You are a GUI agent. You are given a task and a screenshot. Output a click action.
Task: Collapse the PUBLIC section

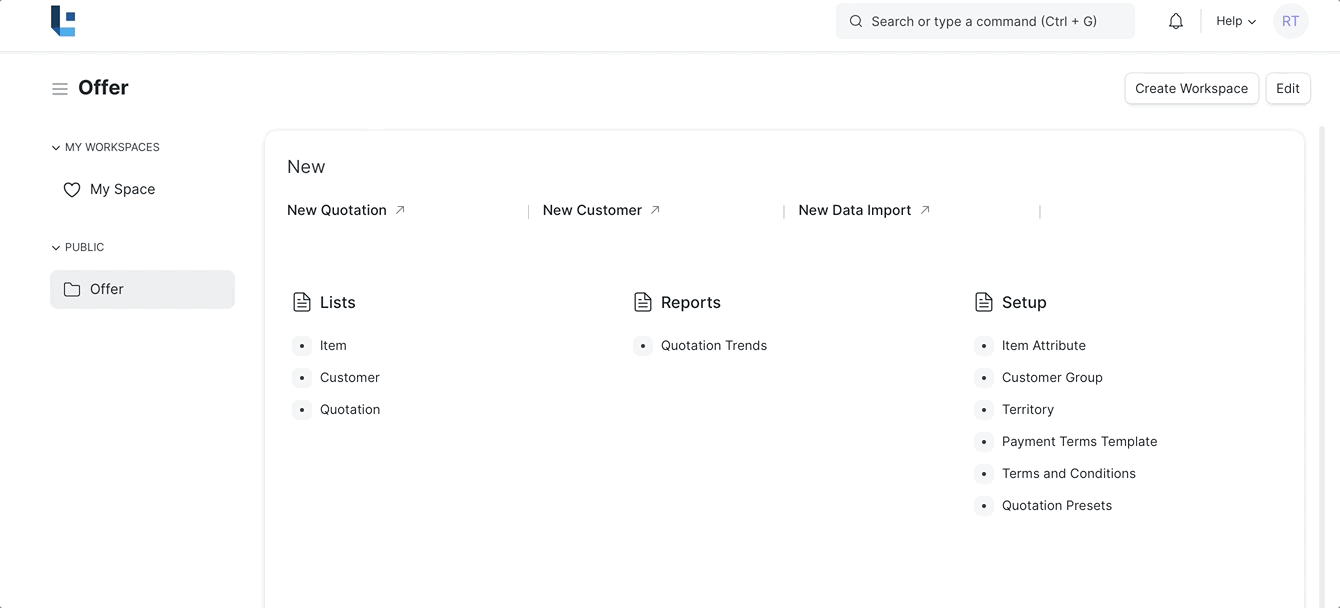56,248
